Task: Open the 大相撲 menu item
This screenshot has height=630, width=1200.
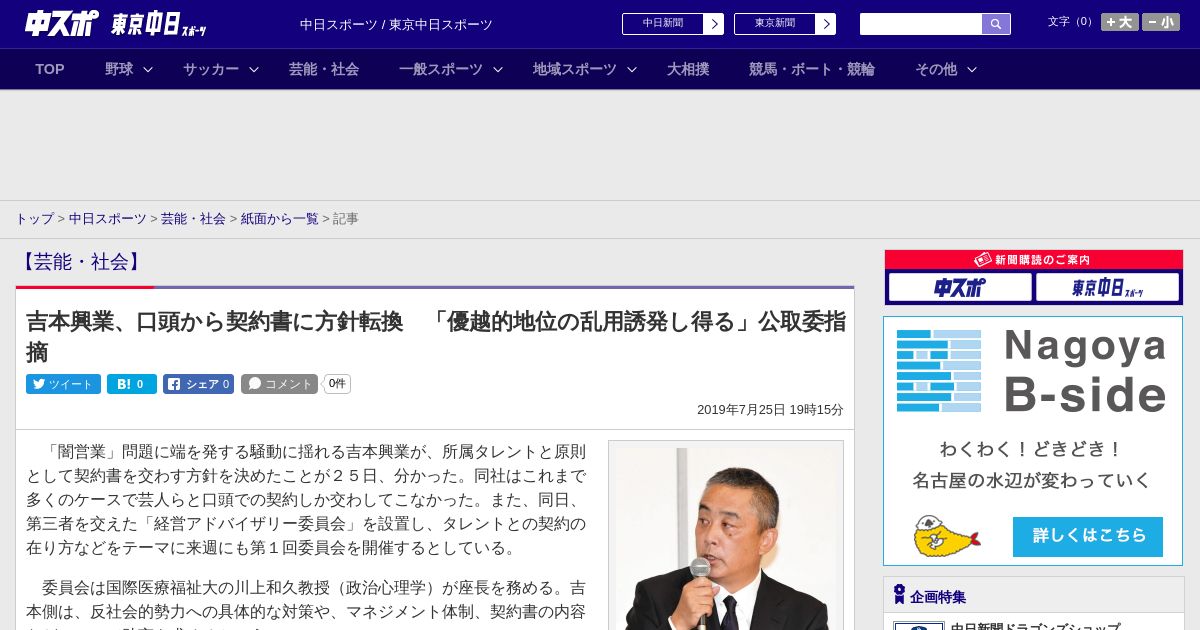Action: (x=688, y=69)
